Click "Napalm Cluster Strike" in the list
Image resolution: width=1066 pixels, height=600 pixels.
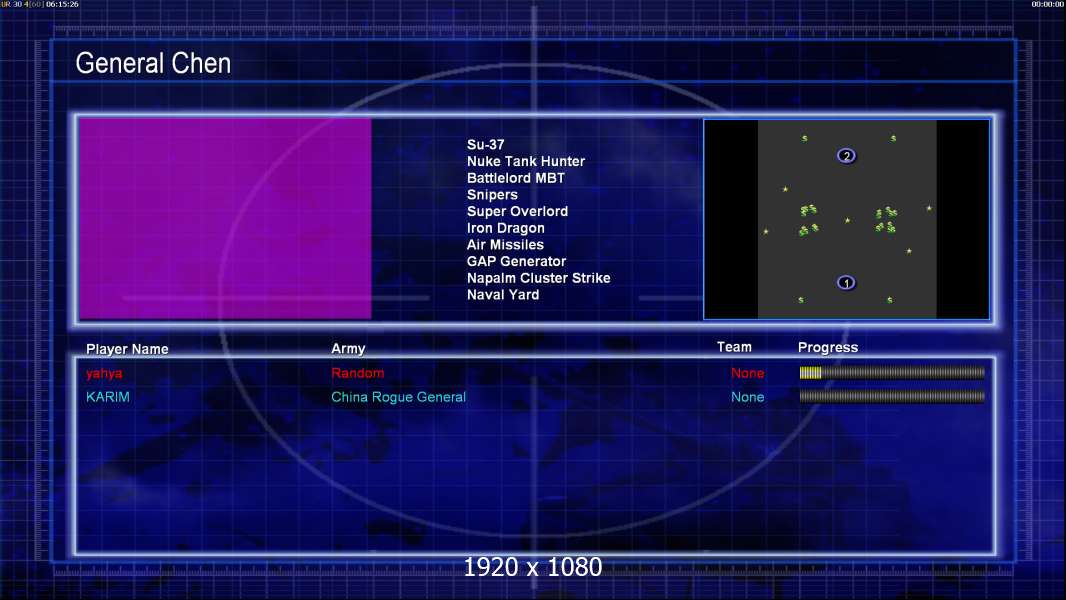pos(538,278)
